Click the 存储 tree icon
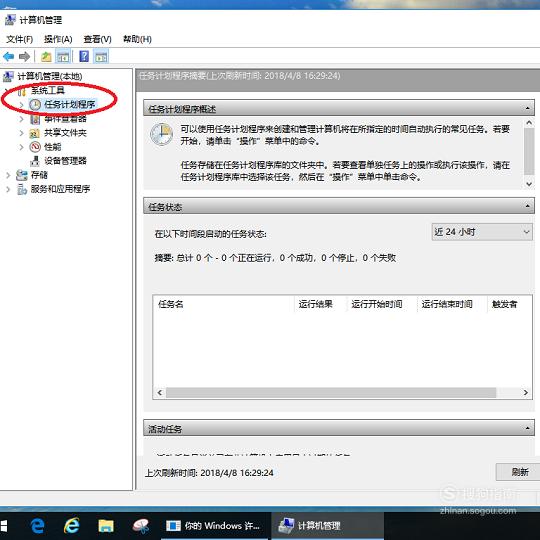The width and height of the screenshot is (540, 540). pos(22,175)
